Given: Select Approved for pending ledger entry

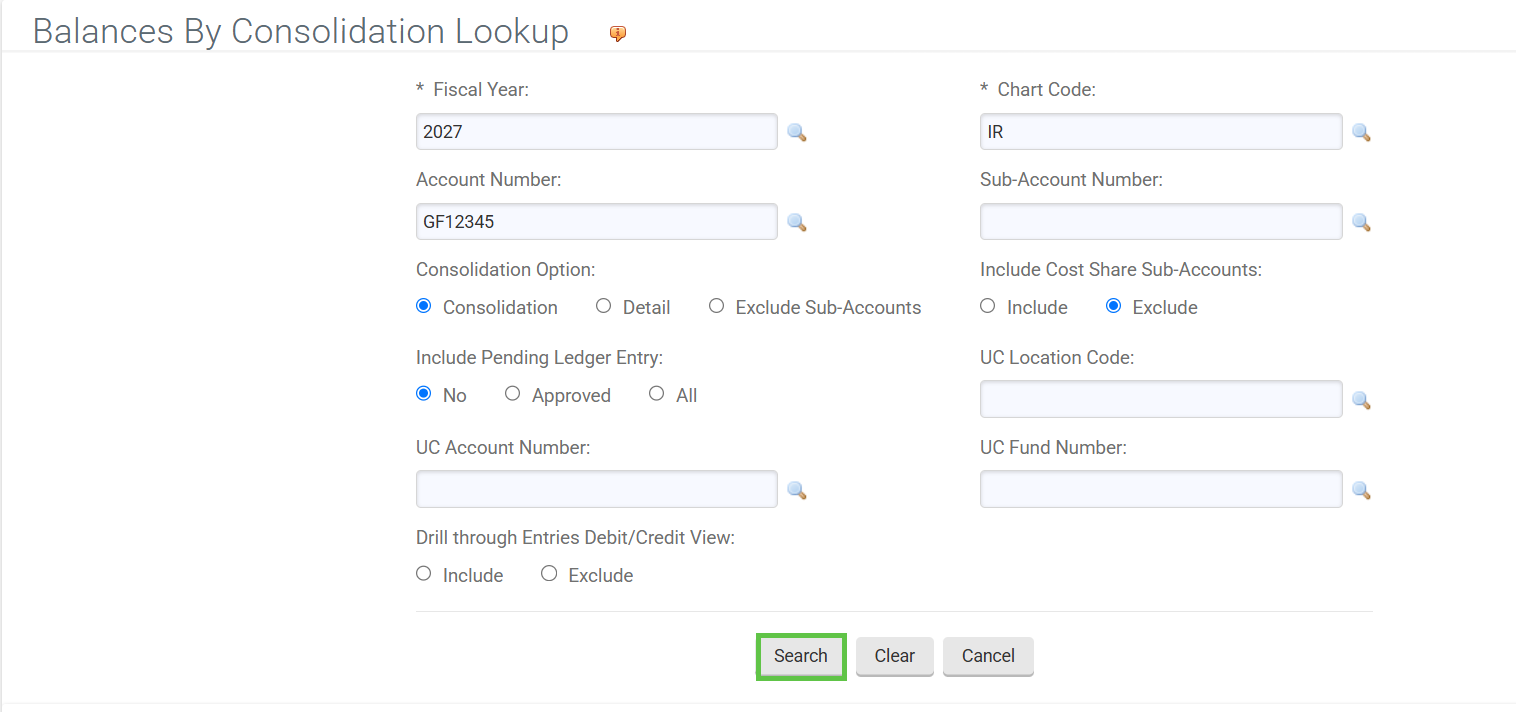Looking at the screenshot, I should (512, 394).
